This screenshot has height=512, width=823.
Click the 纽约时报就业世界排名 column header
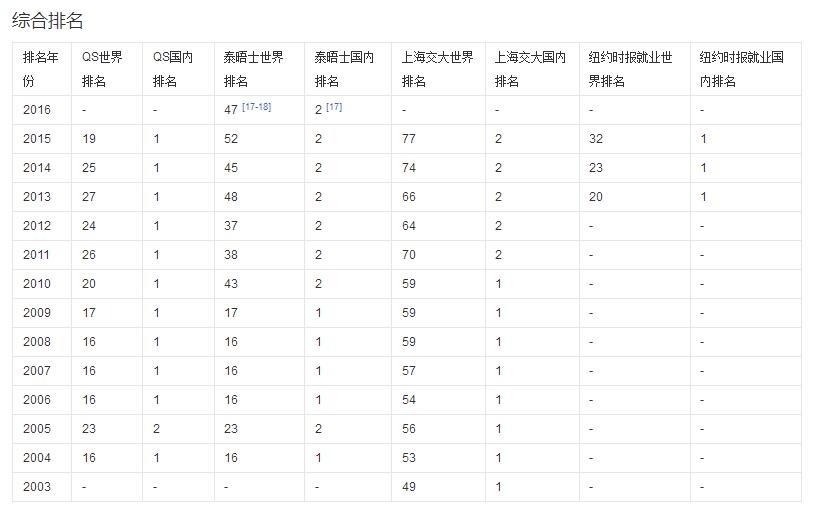pyautogui.click(x=635, y=69)
